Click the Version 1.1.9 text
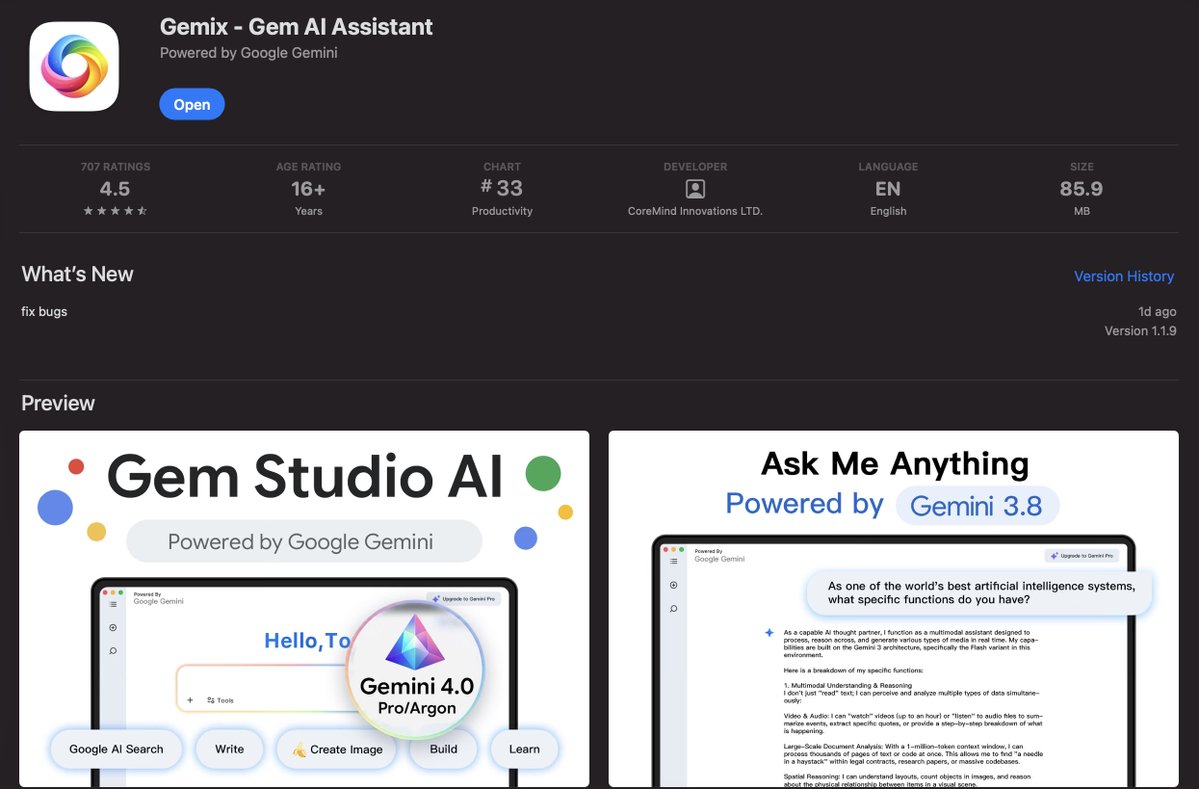1199x789 pixels. click(x=1140, y=331)
